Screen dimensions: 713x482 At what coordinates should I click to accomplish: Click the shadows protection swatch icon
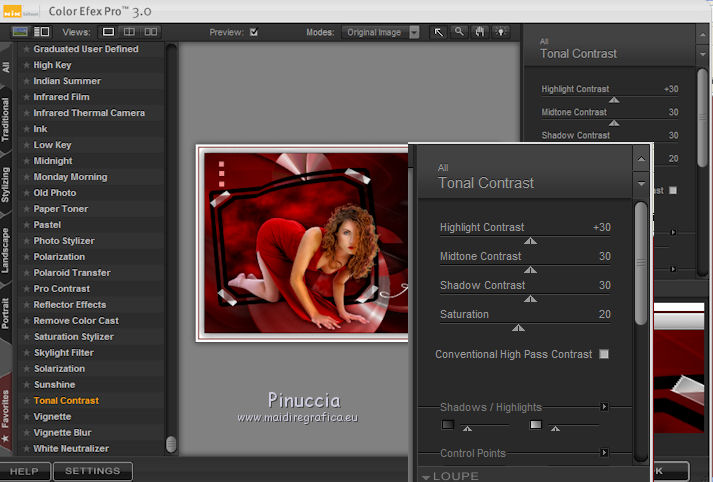(x=448, y=425)
